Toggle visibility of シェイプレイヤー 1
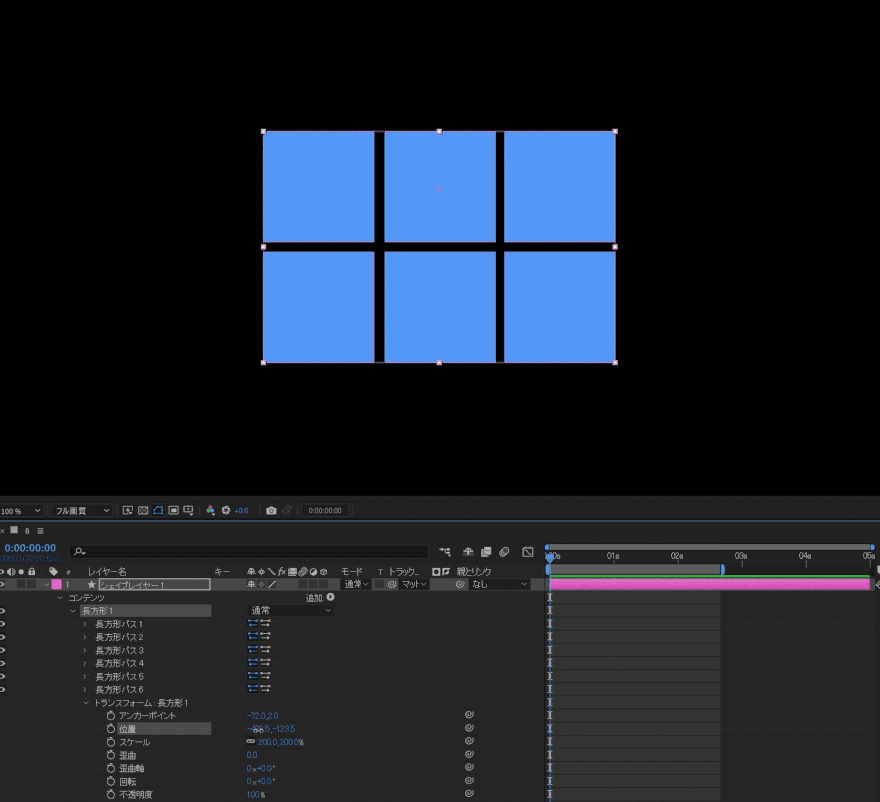Image resolution: width=880 pixels, height=802 pixels. (3, 584)
